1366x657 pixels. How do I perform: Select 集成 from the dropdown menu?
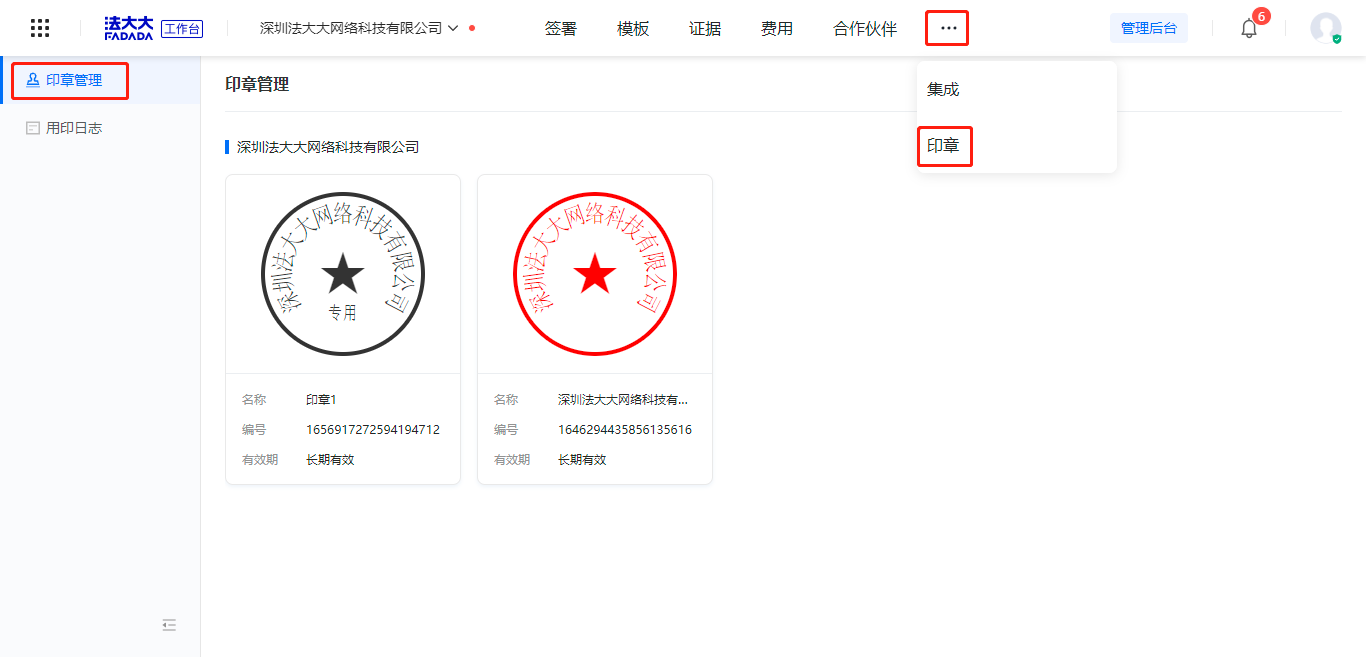pyautogui.click(x=943, y=89)
